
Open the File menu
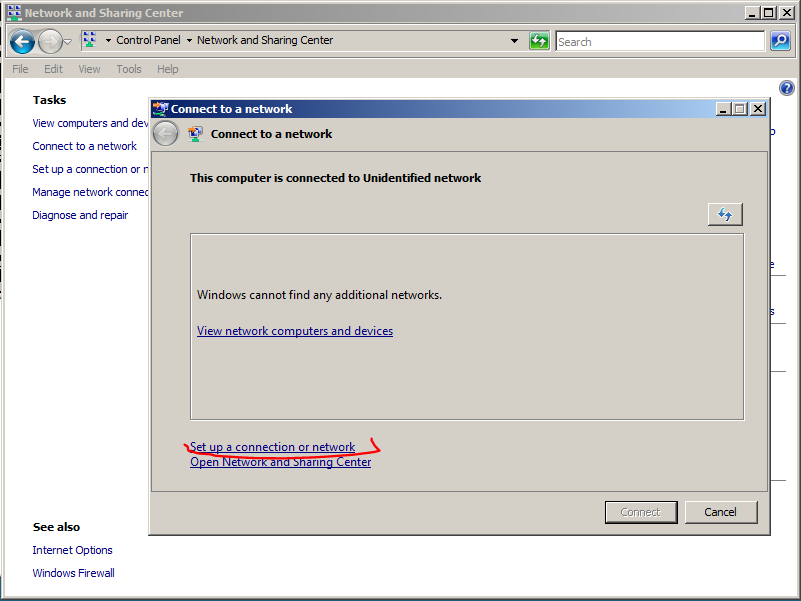[x=20, y=69]
